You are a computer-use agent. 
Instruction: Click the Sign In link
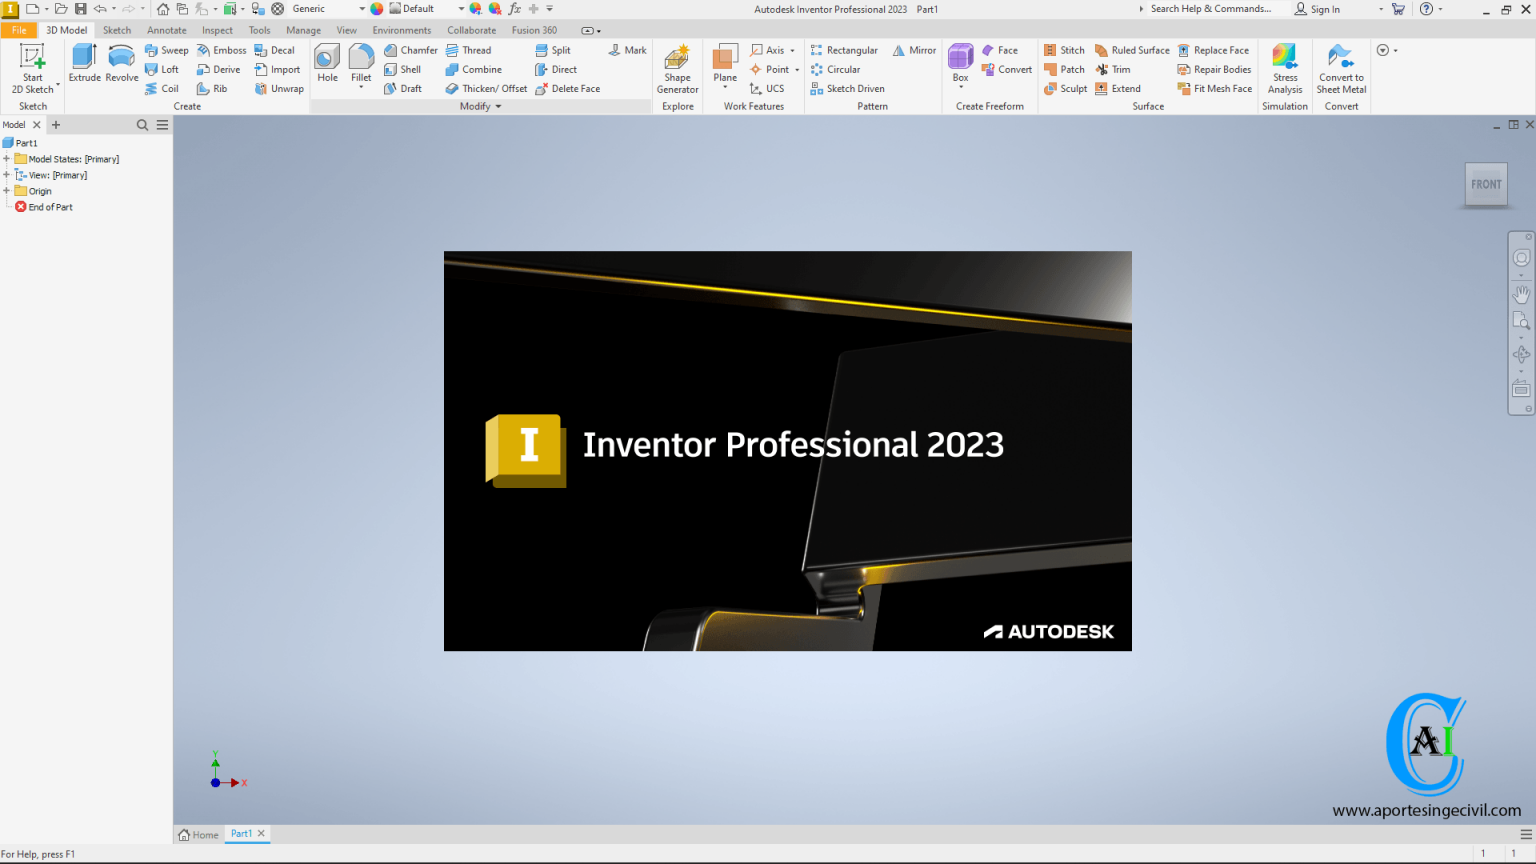coord(1322,8)
